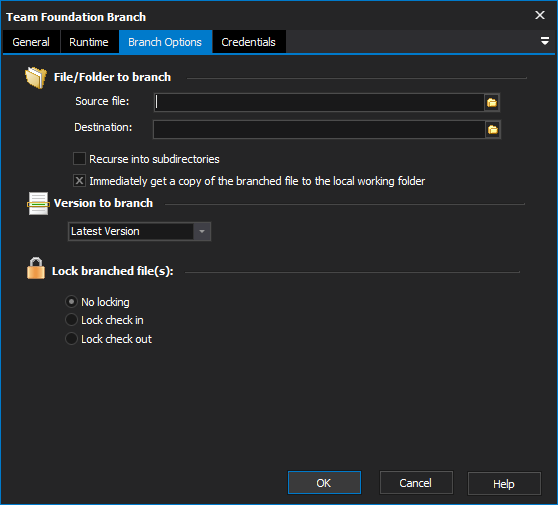Click the Source file browse folder icon

pyautogui.click(x=492, y=103)
